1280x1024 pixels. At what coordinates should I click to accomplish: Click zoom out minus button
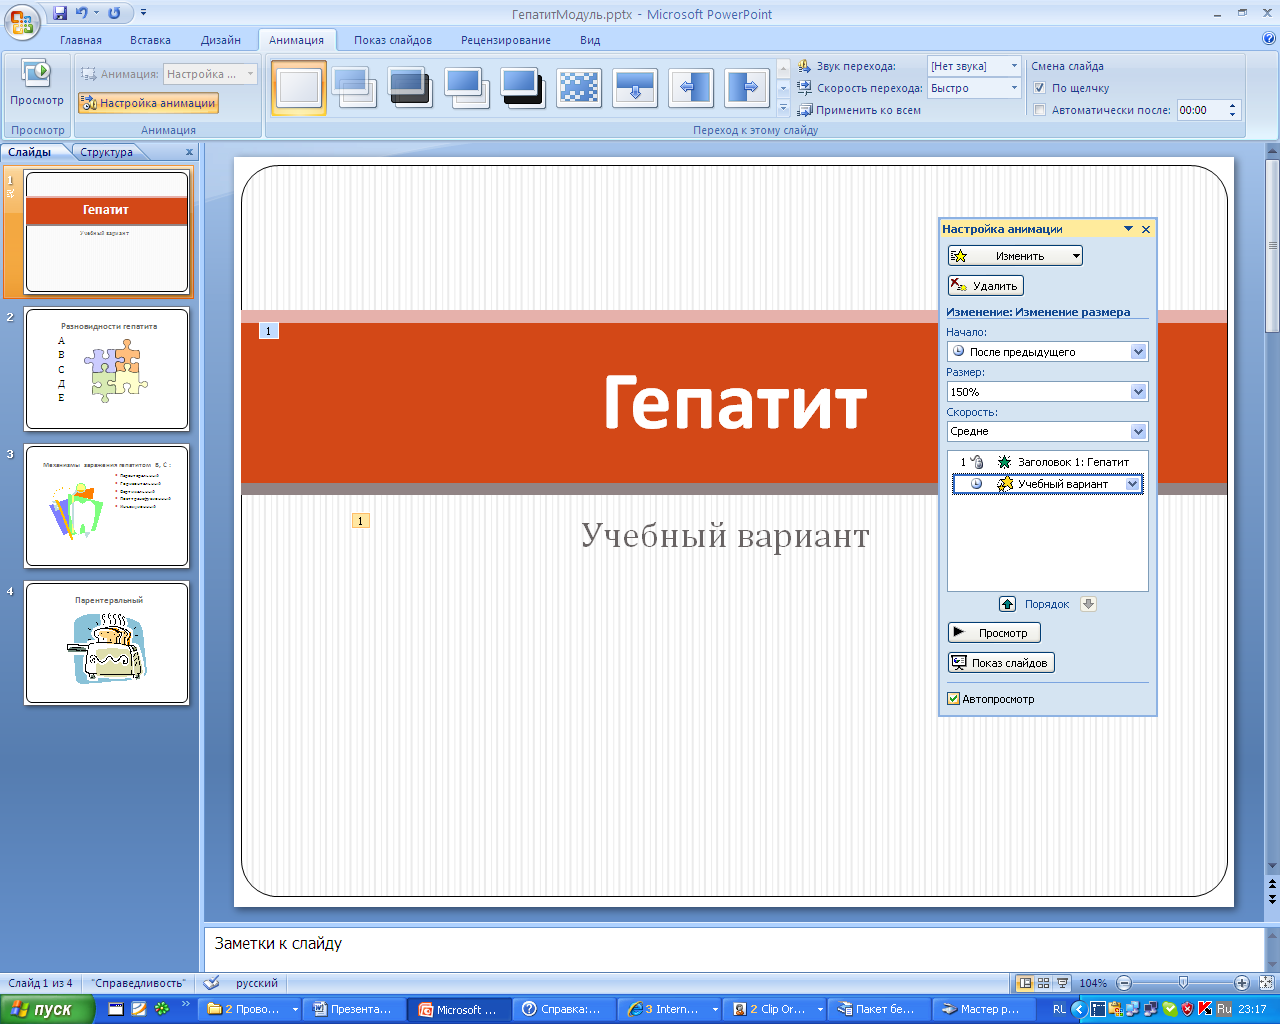coord(1124,983)
